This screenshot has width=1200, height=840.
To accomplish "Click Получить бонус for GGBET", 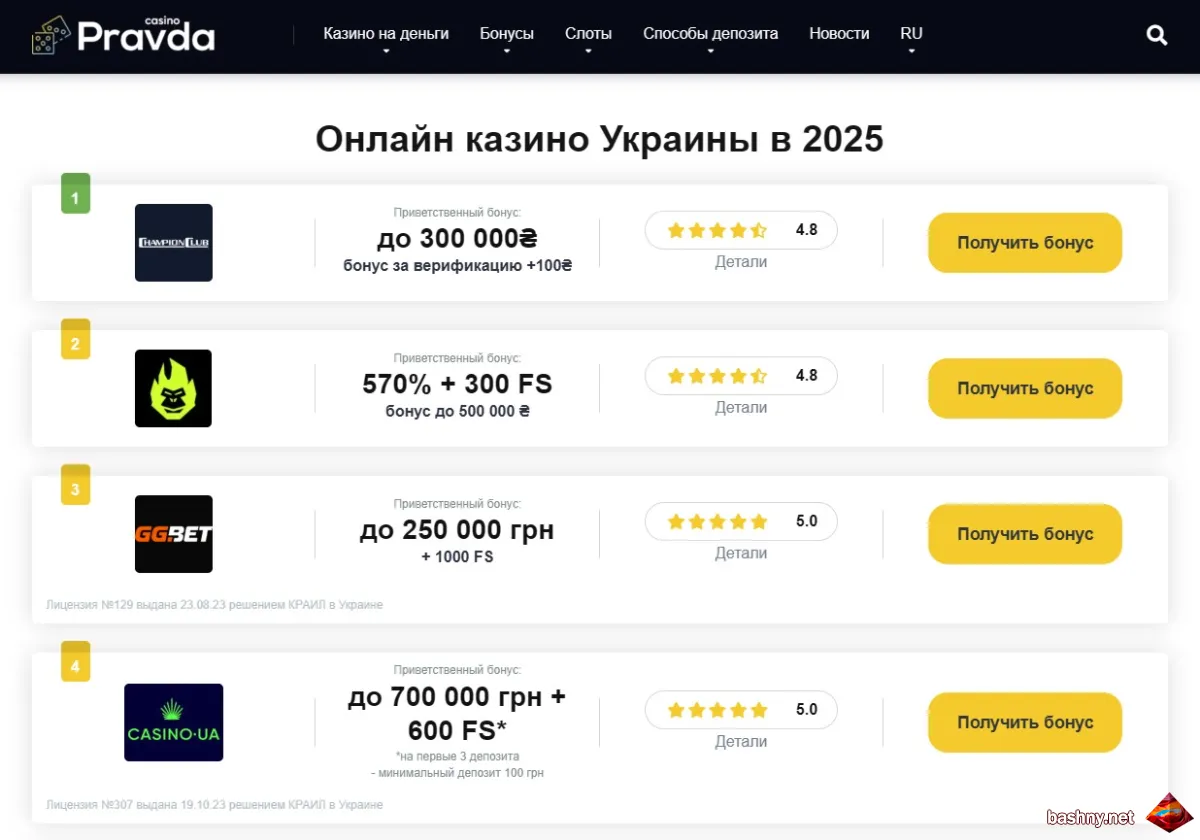I will [x=1025, y=534].
